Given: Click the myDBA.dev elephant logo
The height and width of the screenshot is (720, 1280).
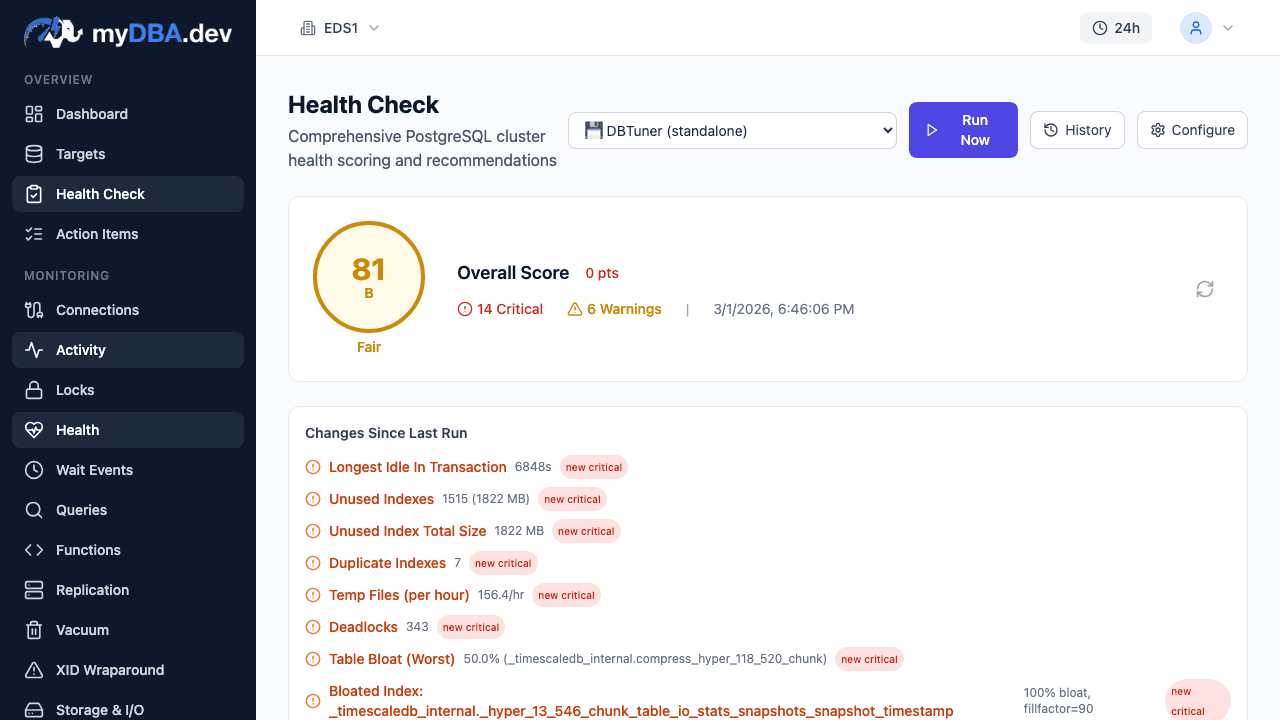Looking at the screenshot, I should tap(54, 32).
